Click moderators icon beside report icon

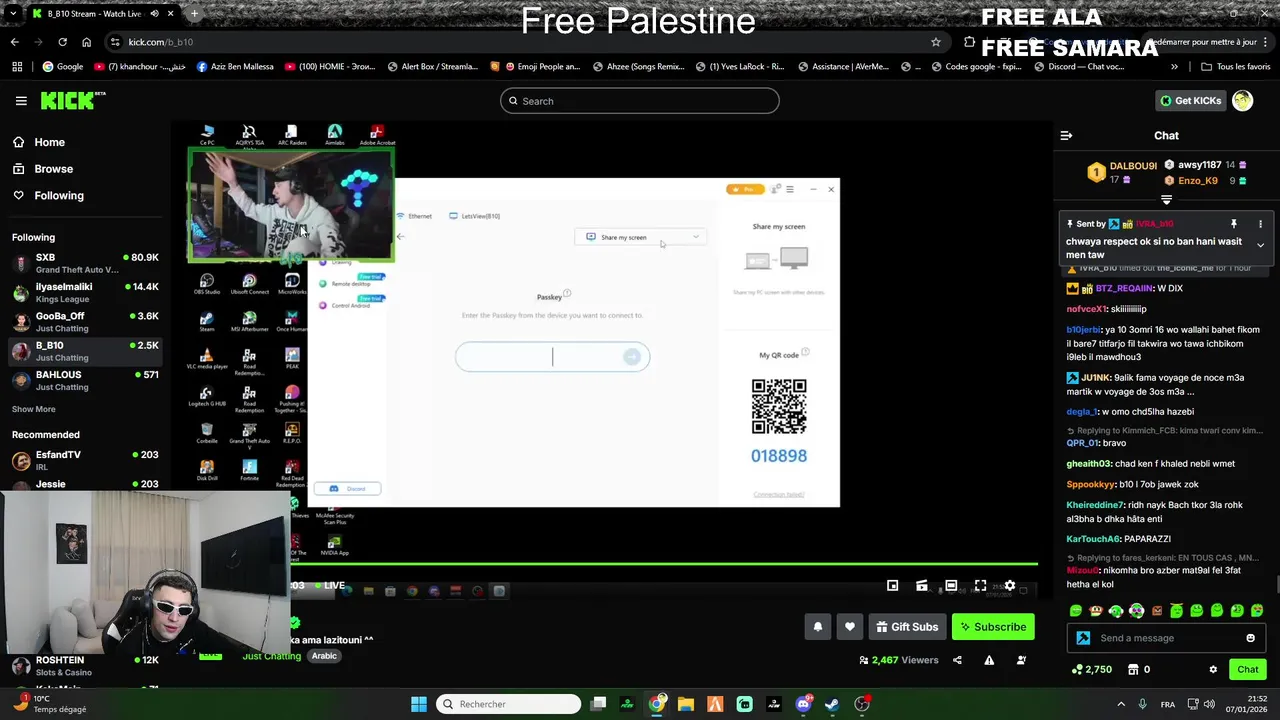(1021, 660)
